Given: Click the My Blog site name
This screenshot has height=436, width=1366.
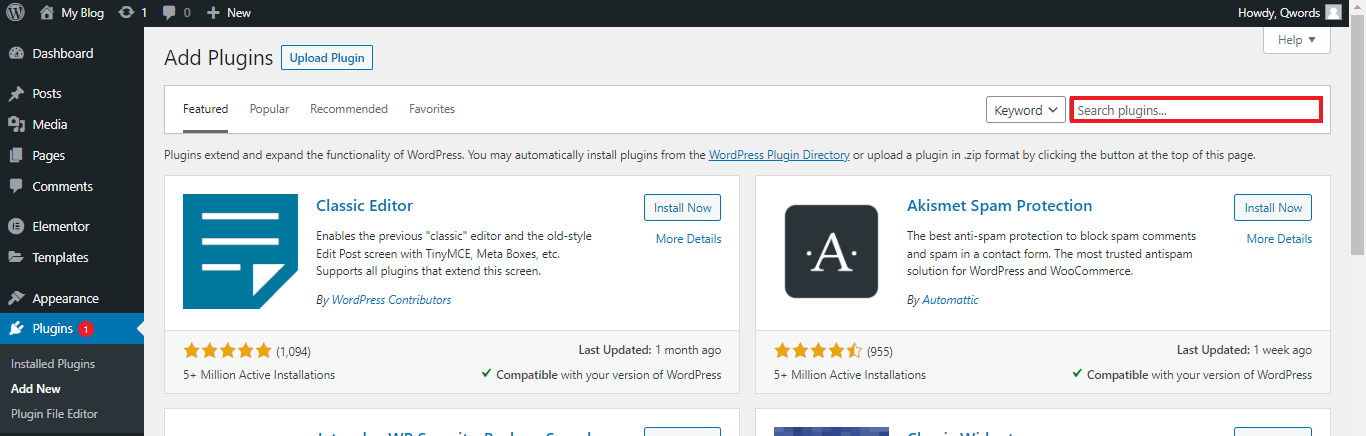Looking at the screenshot, I should [84, 12].
